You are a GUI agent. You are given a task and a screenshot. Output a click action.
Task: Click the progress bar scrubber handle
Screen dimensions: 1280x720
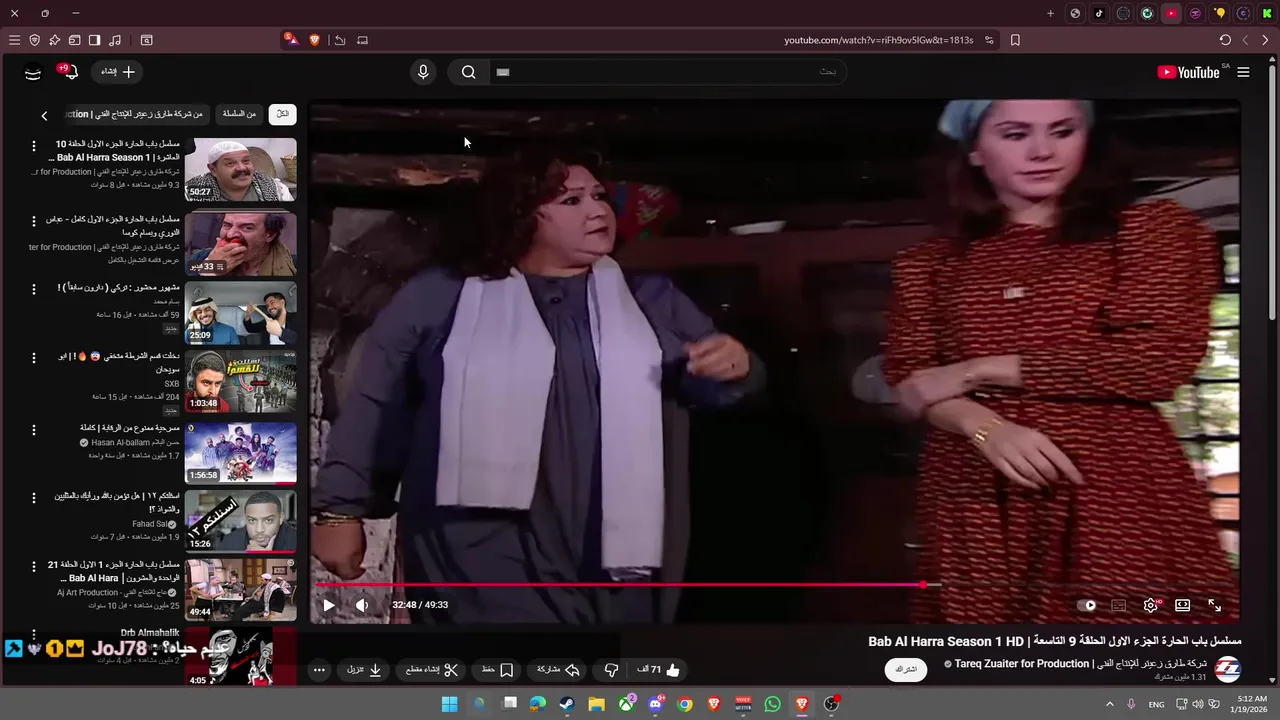923,585
